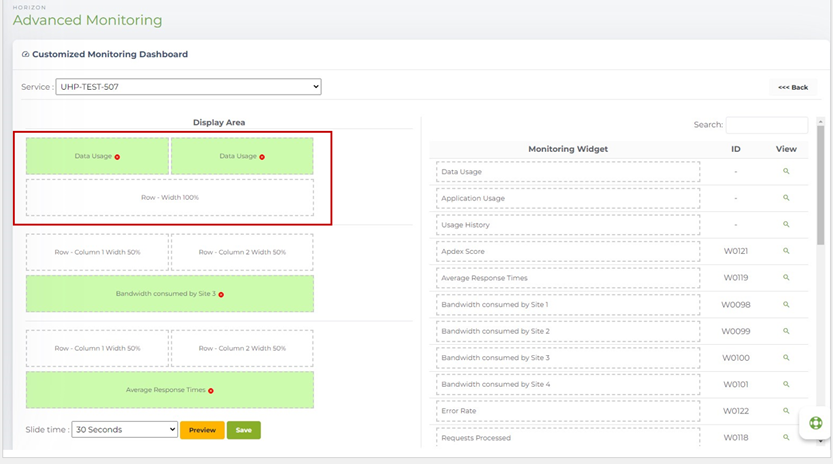Open view icon for Error Rate widget

pos(786,411)
